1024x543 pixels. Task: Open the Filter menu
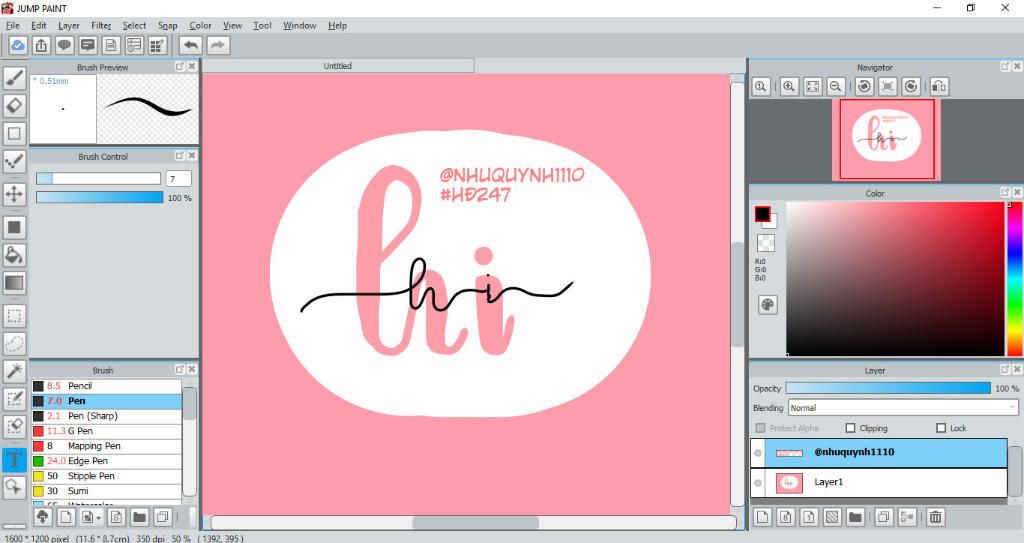click(x=101, y=25)
